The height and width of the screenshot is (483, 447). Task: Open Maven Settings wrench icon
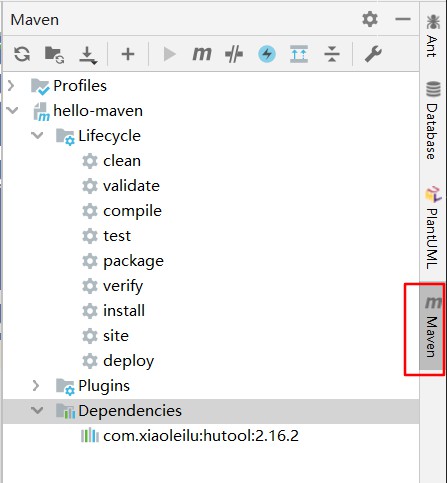tap(373, 54)
